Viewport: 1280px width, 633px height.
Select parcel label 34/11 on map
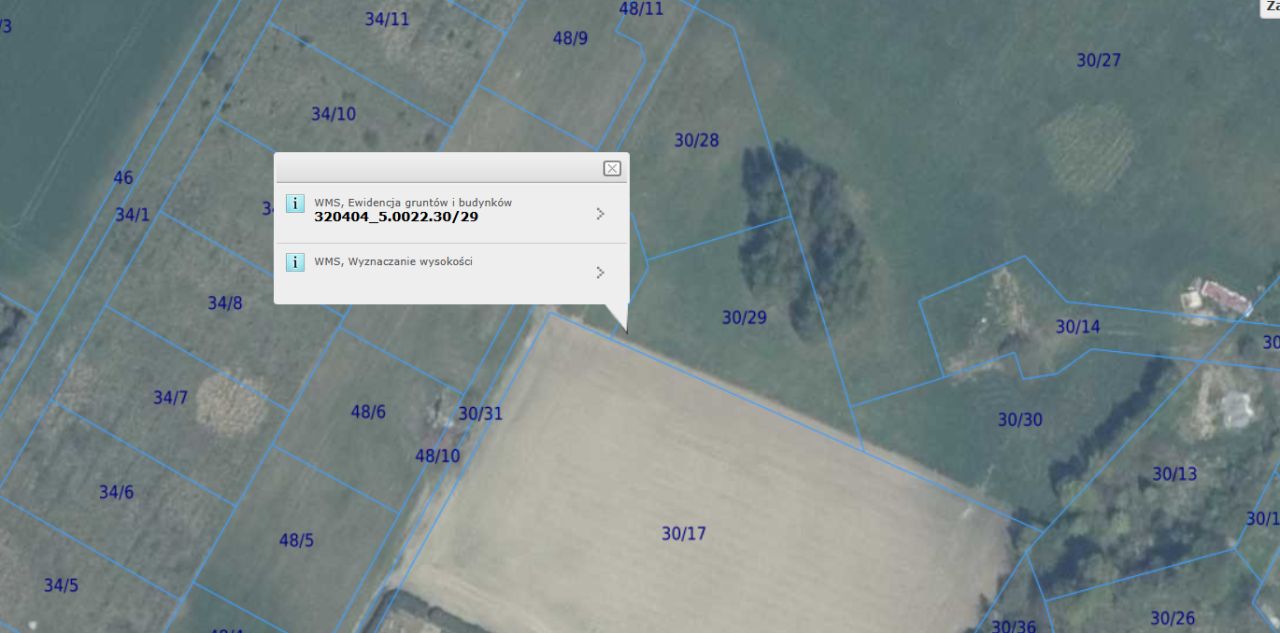pyautogui.click(x=386, y=18)
